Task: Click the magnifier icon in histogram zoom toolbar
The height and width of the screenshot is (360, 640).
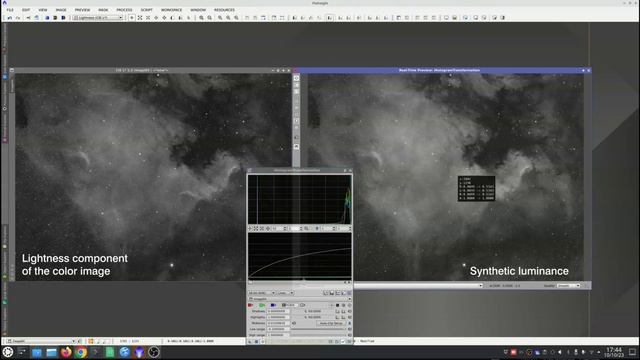Action: pos(306,229)
